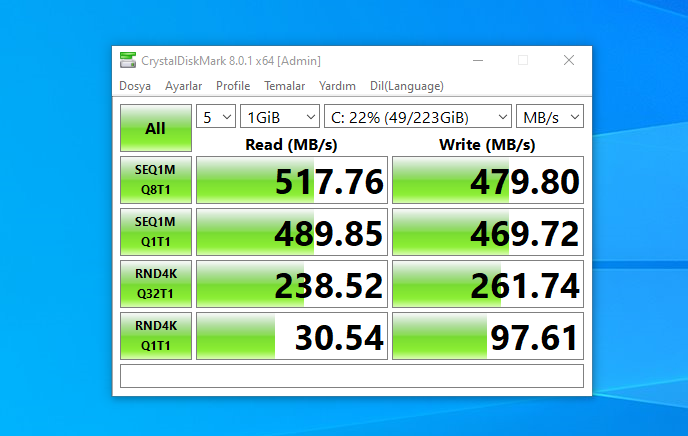Screen dimensions: 688x436
Task: Click the Write (MB/s) column header
Action: [x=487, y=144]
